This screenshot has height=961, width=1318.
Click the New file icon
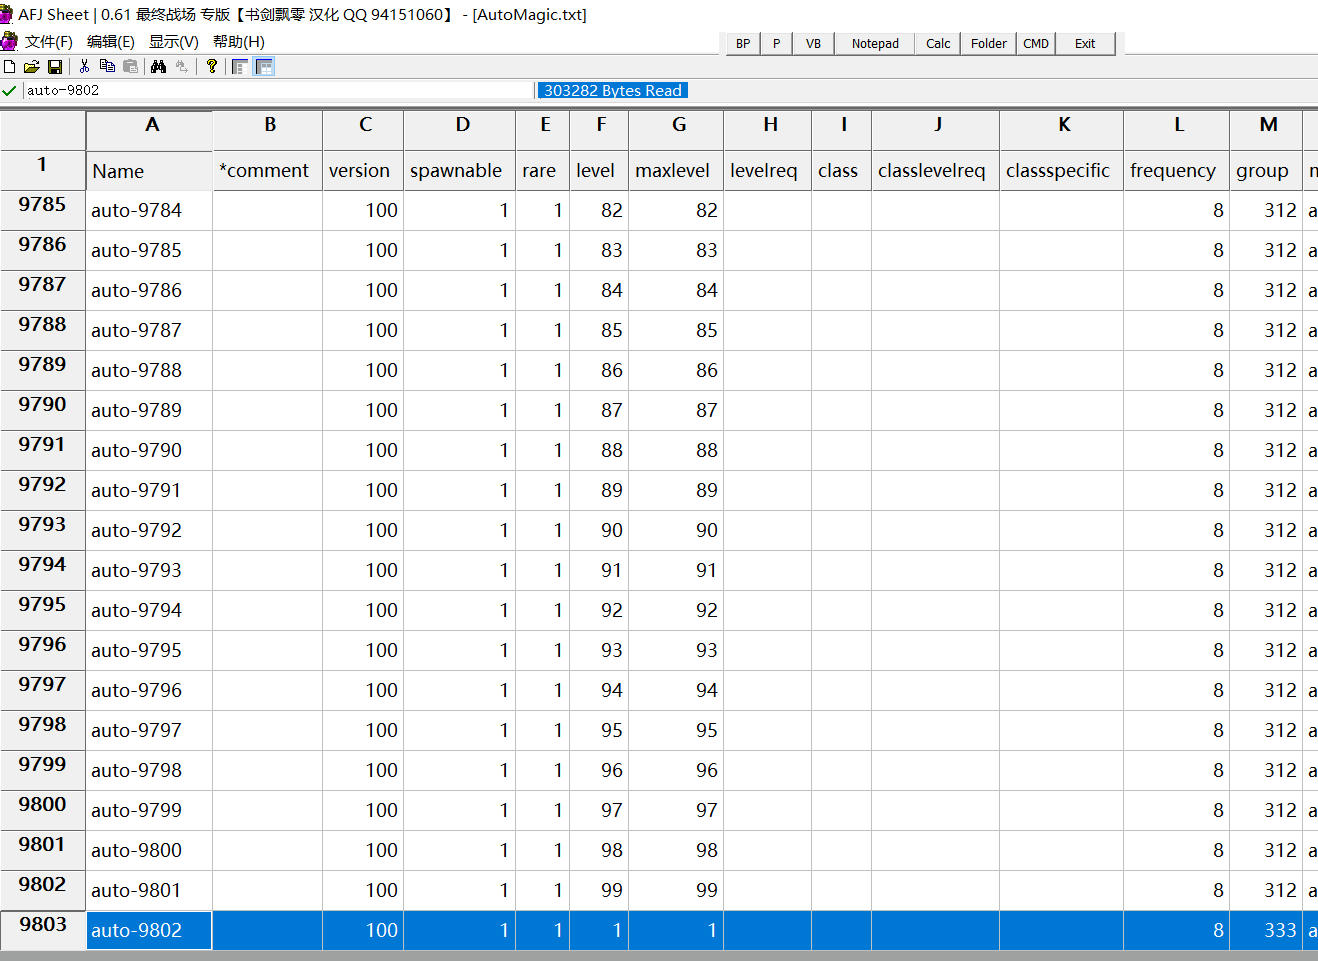point(10,67)
